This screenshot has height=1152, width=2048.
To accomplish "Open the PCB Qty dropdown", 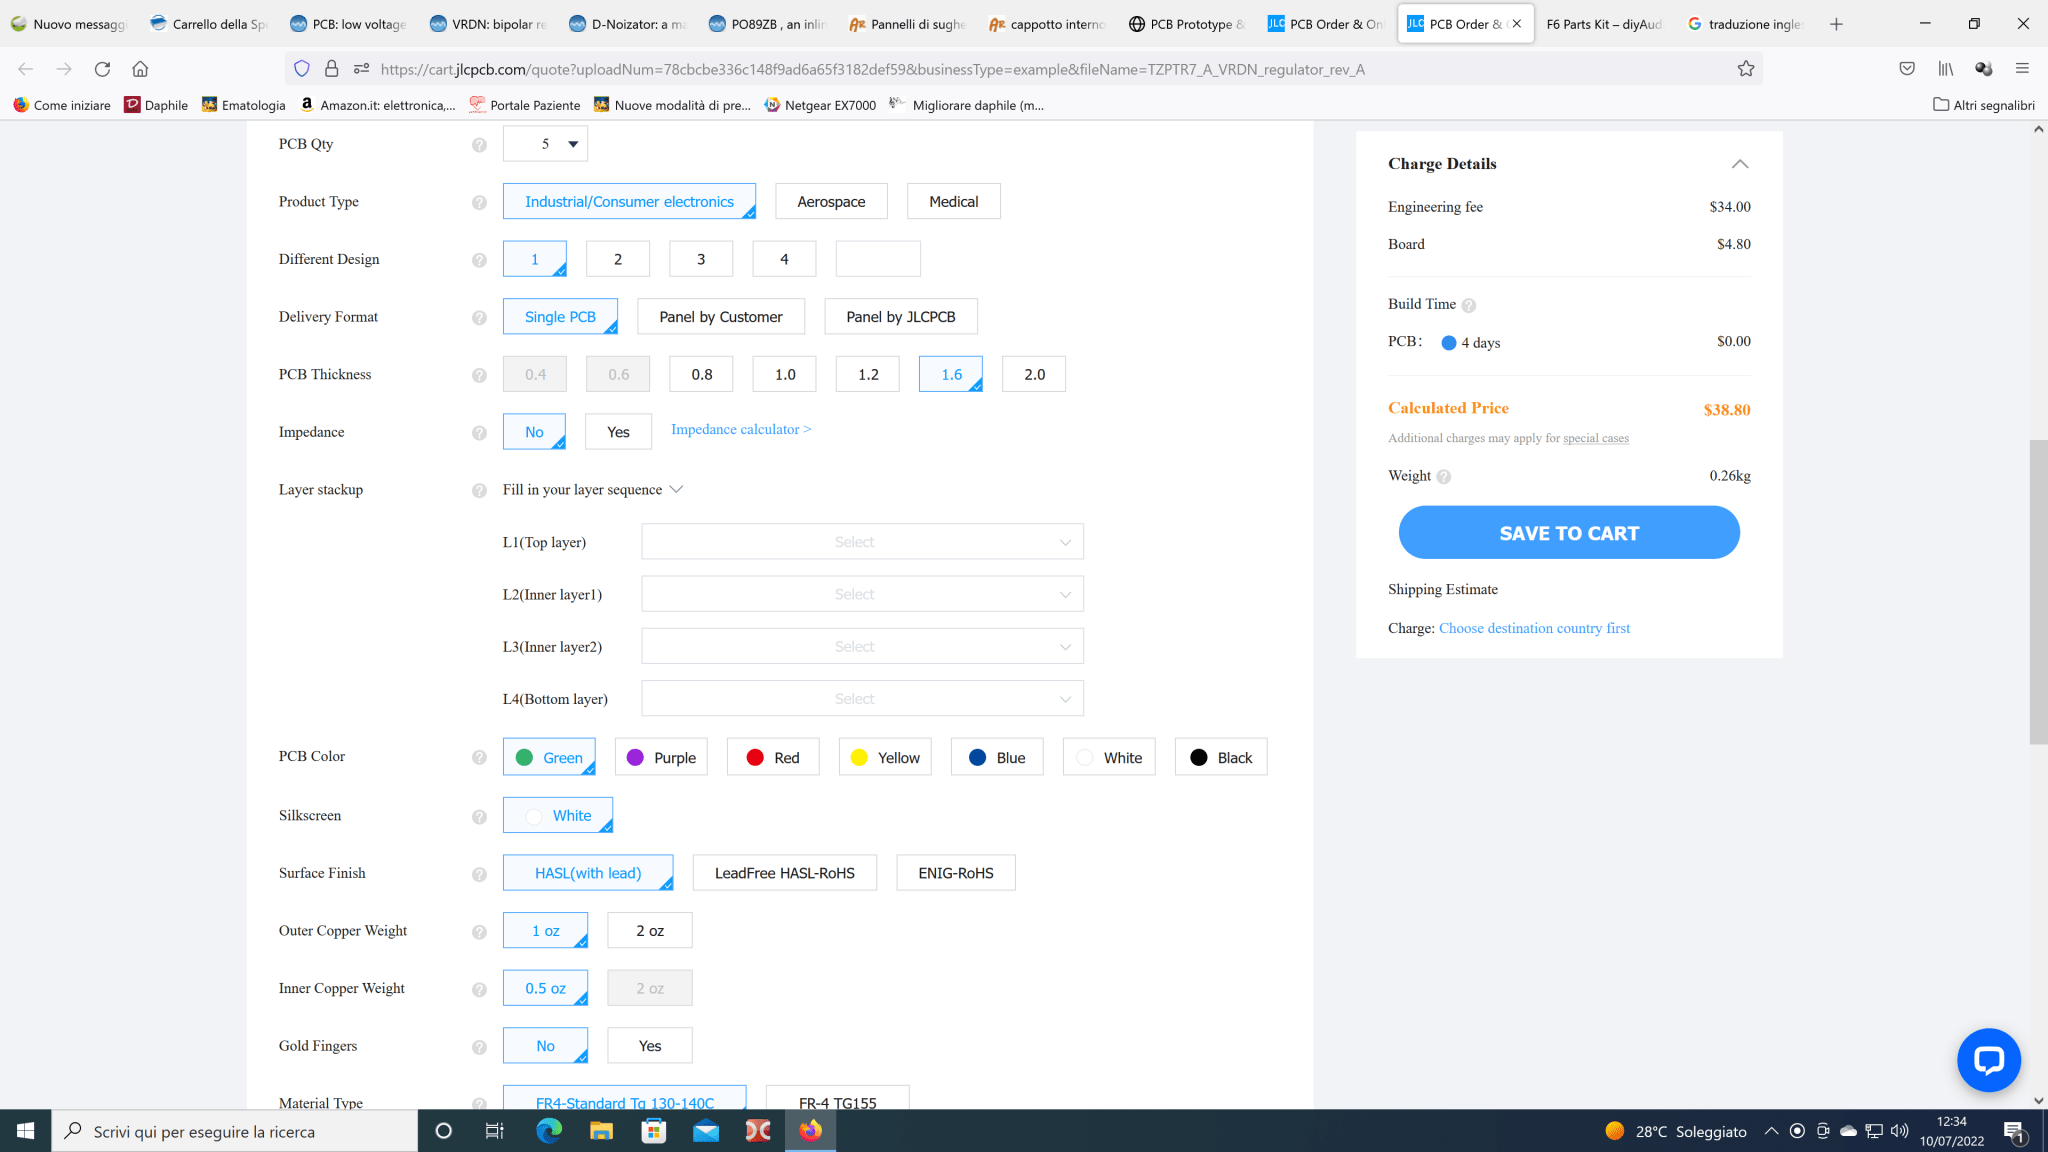I will click(545, 144).
